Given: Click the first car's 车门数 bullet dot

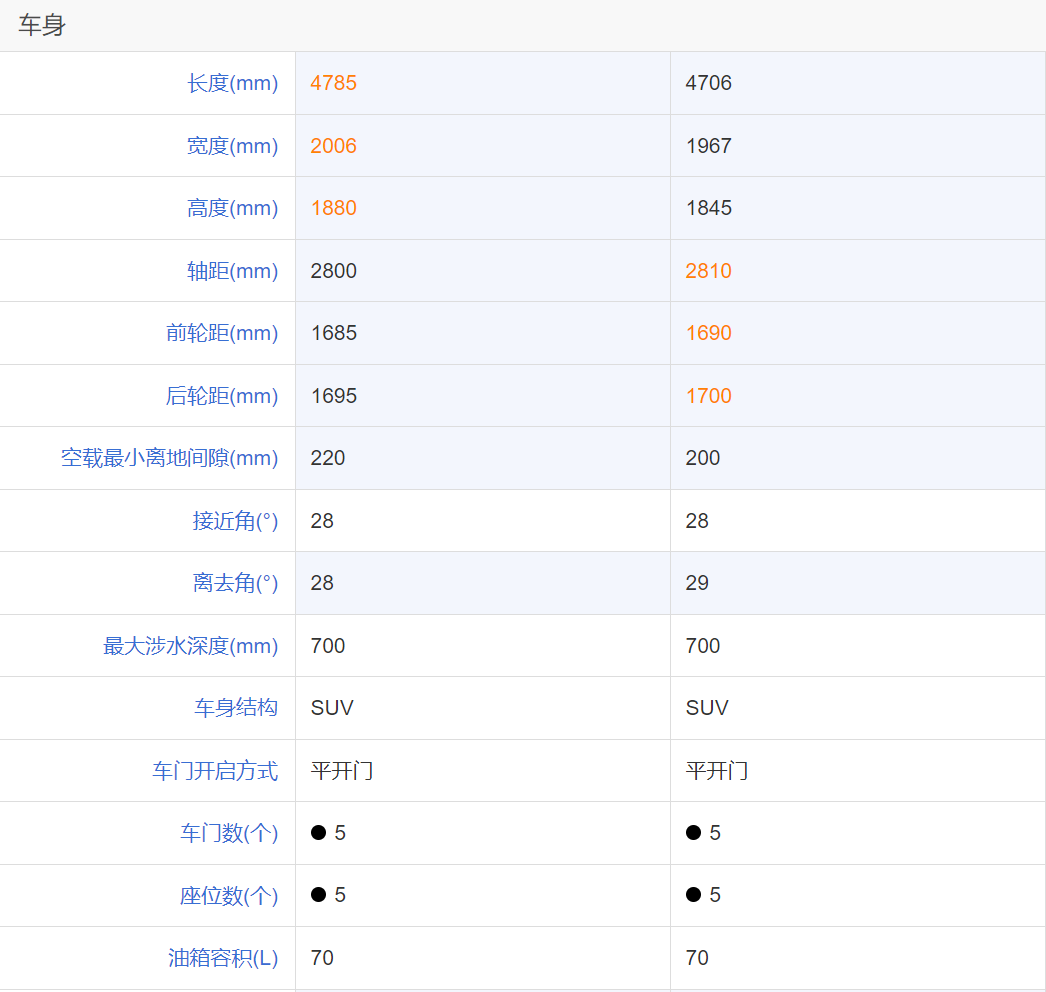Looking at the screenshot, I should [x=318, y=833].
